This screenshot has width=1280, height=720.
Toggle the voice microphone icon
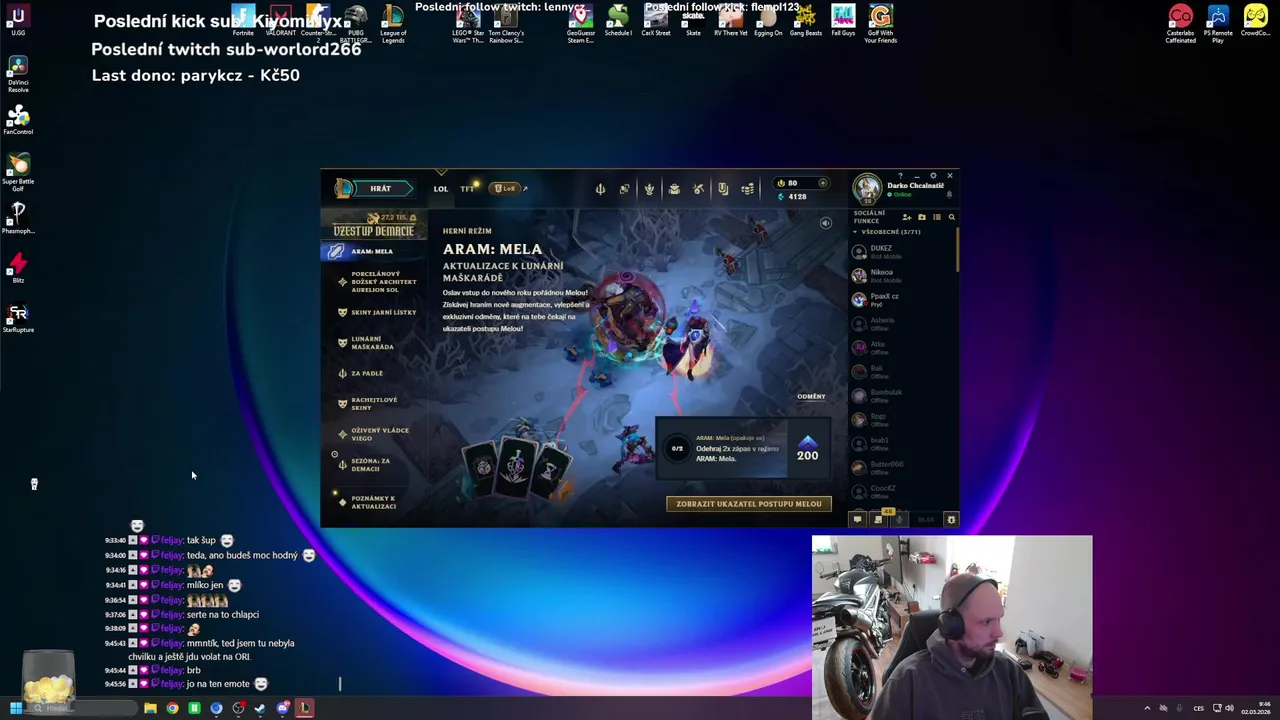[900, 519]
